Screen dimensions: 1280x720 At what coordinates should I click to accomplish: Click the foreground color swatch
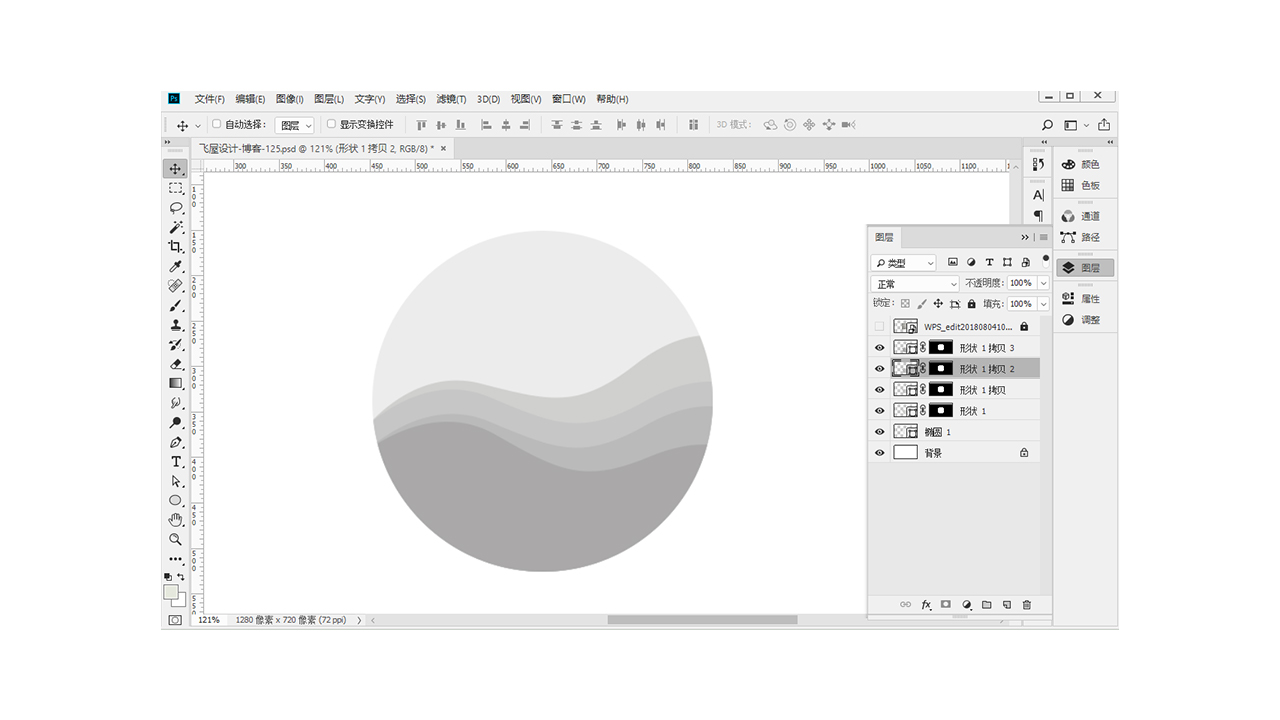[171, 592]
